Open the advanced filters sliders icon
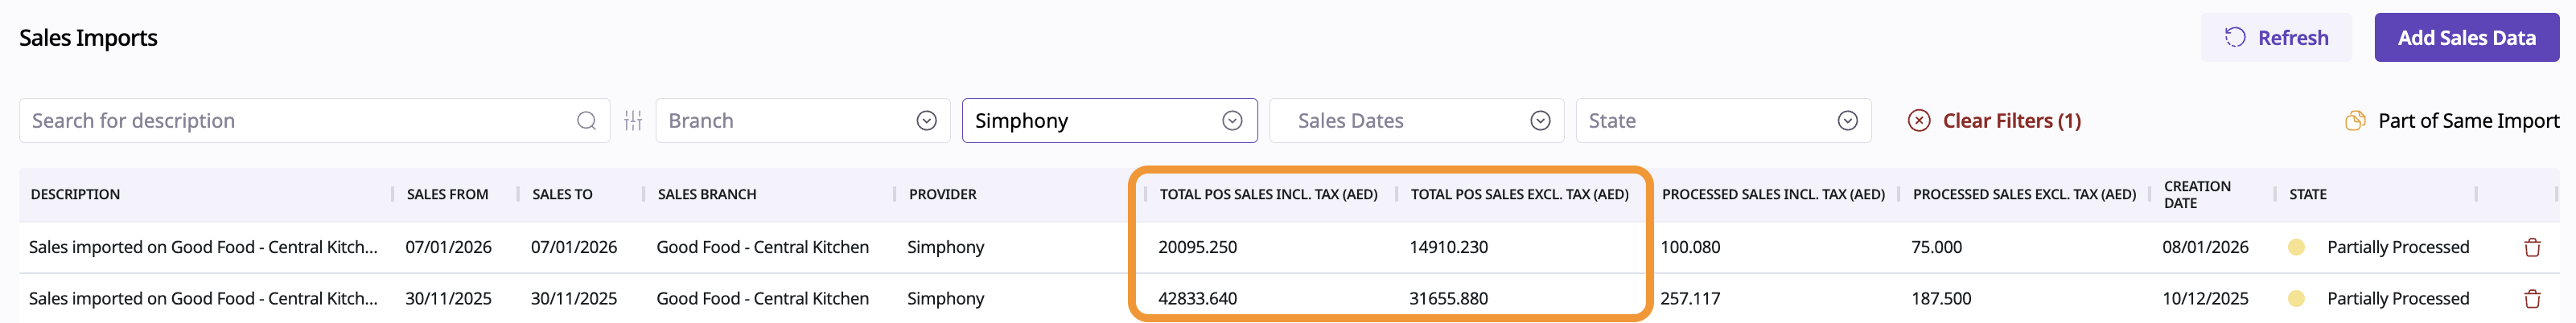 click(x=633, y=121)
